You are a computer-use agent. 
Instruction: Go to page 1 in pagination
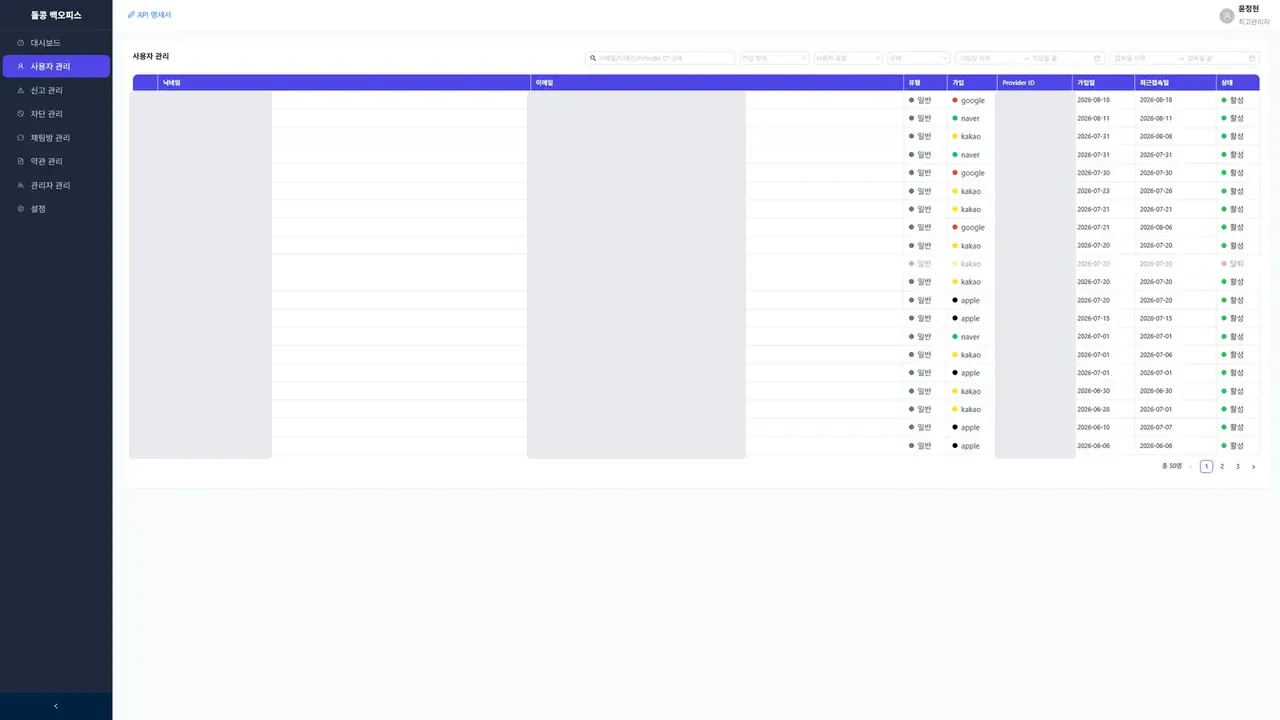1206,466
